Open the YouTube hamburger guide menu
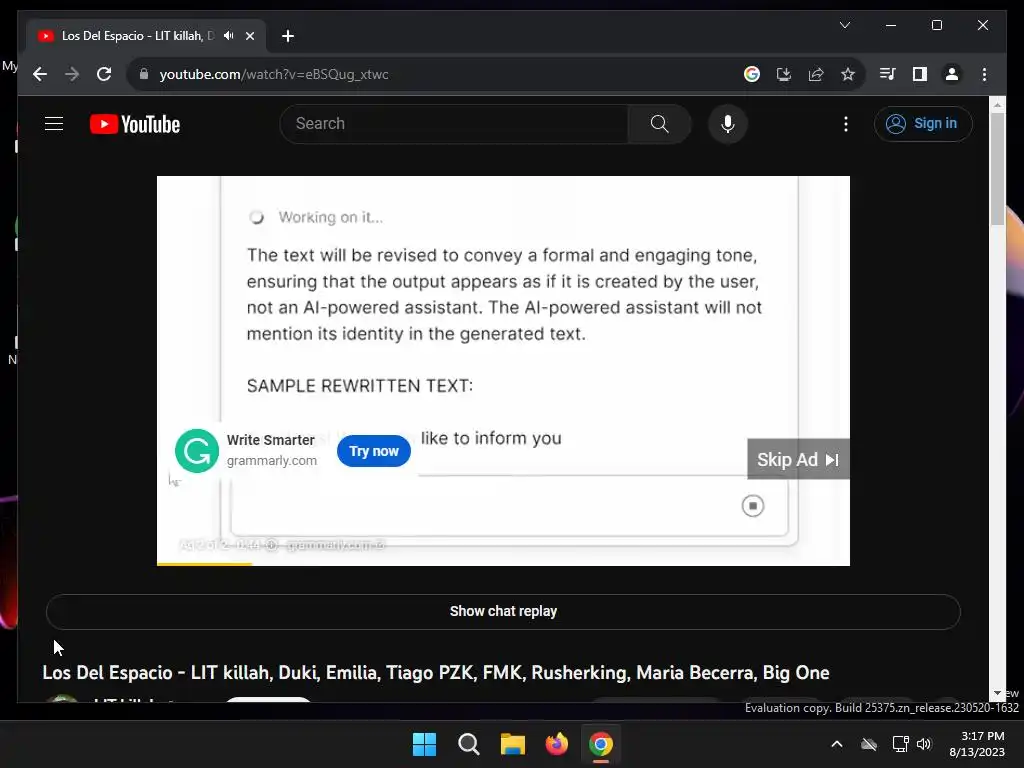 click(54, 123)
